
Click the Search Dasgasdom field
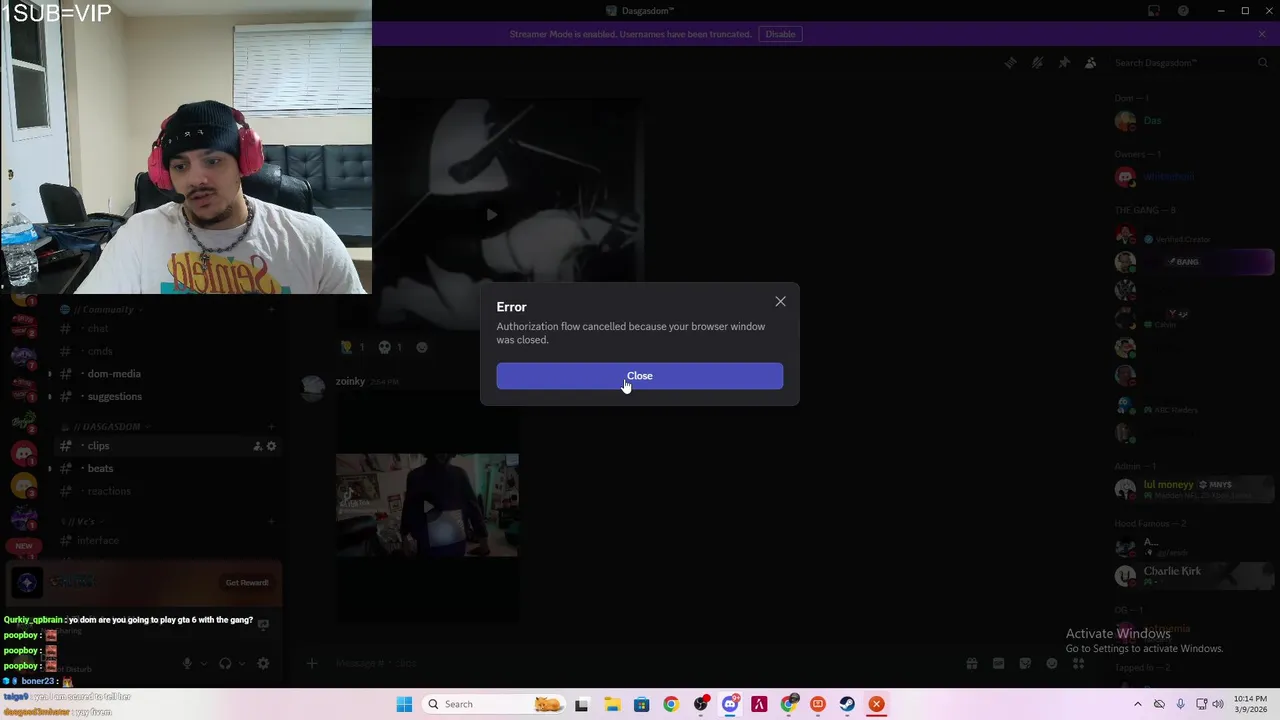click(x=1190, y=63)
